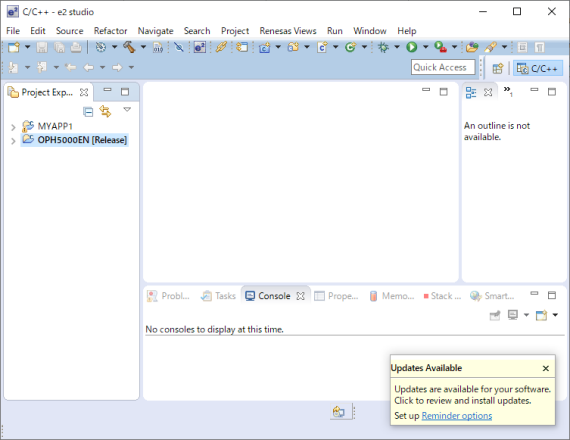Click the Debug bug icon

pyautogui.click(x=383, y=47)
